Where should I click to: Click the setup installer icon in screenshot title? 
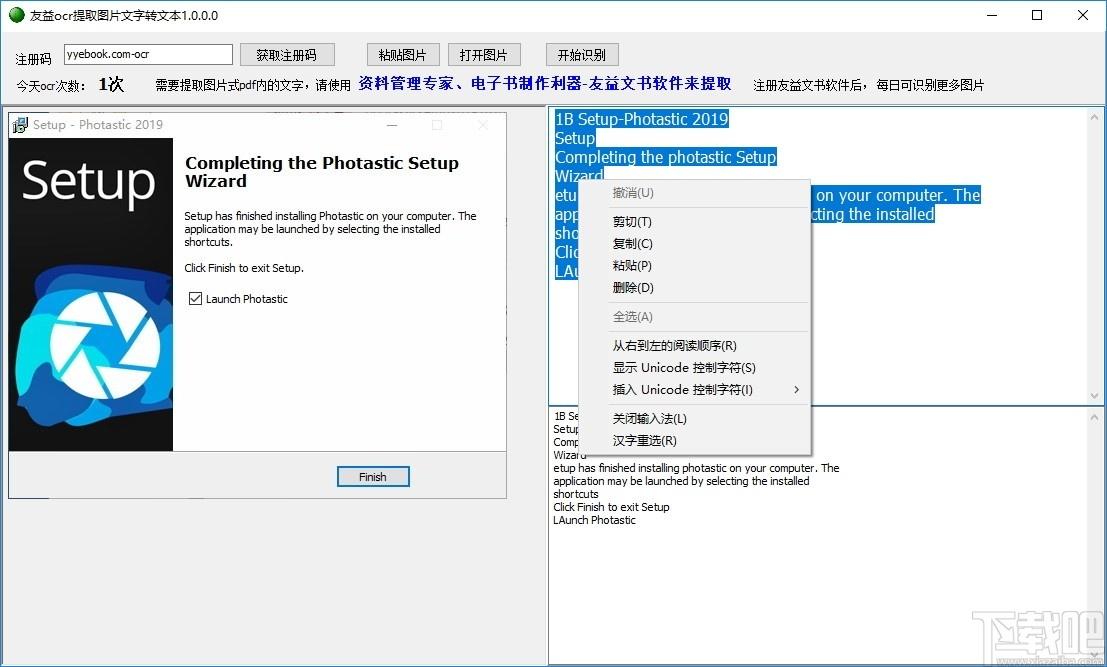(x=20, y=125)
